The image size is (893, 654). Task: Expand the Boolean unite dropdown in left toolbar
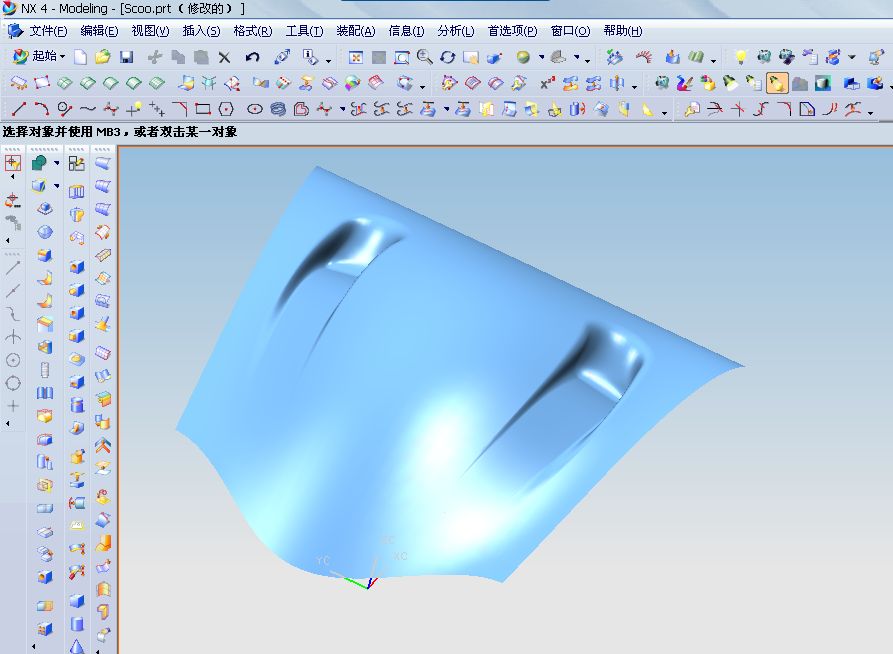tap(56, 164)
